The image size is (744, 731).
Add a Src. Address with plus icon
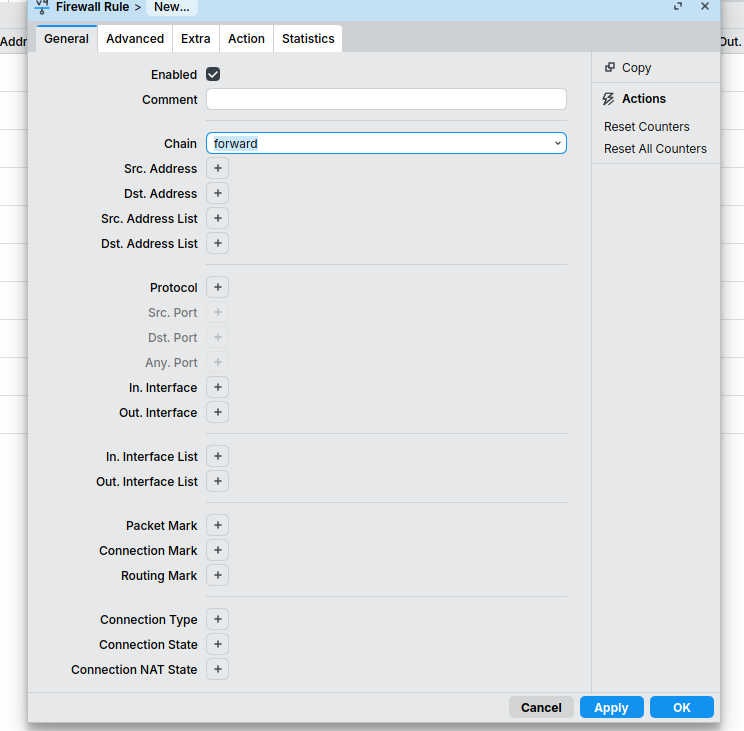coord(218,168)
